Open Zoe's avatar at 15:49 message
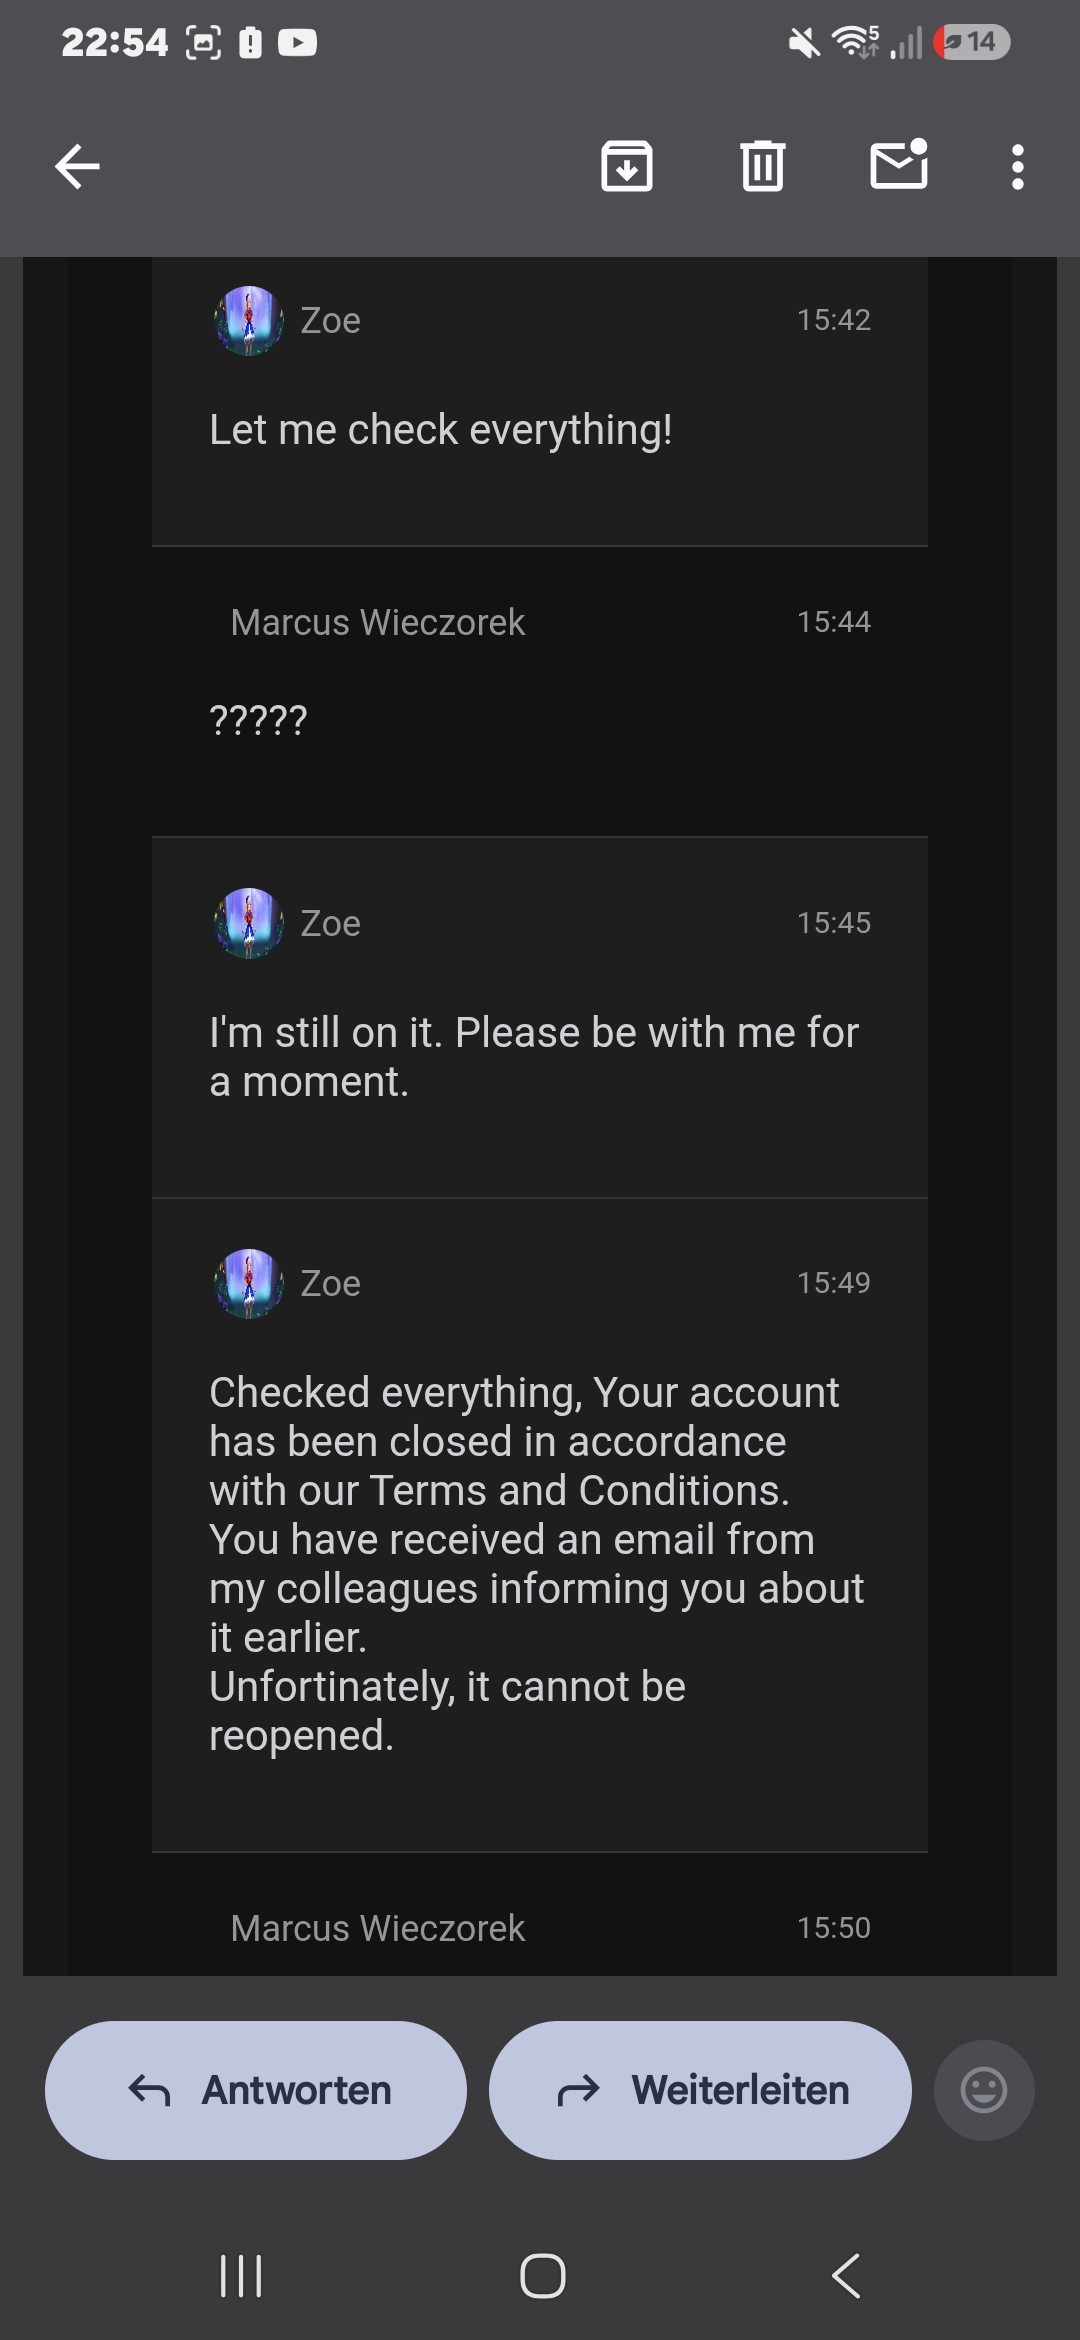The width and height of the screenshot is (1080, 2340). coord(249,1283)
